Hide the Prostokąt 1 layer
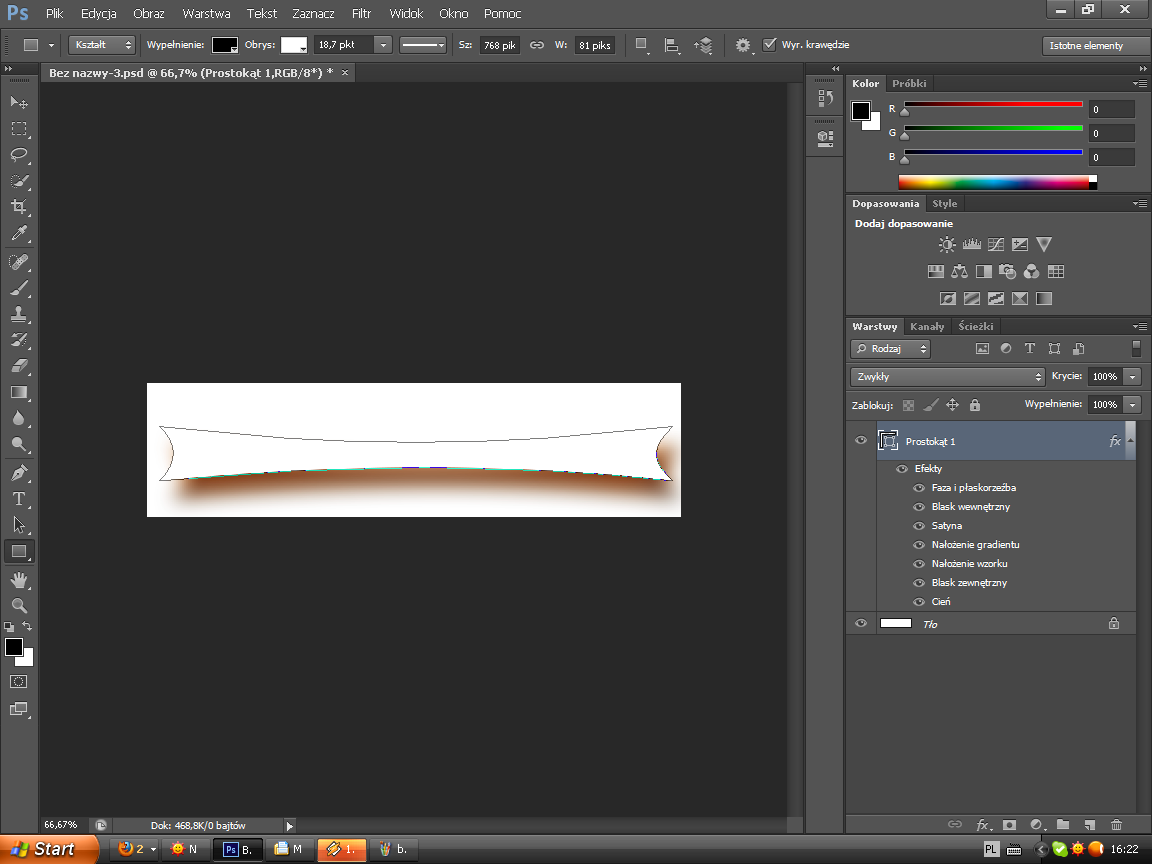The width and height of the screenshot is (1152, 864). 861,441
